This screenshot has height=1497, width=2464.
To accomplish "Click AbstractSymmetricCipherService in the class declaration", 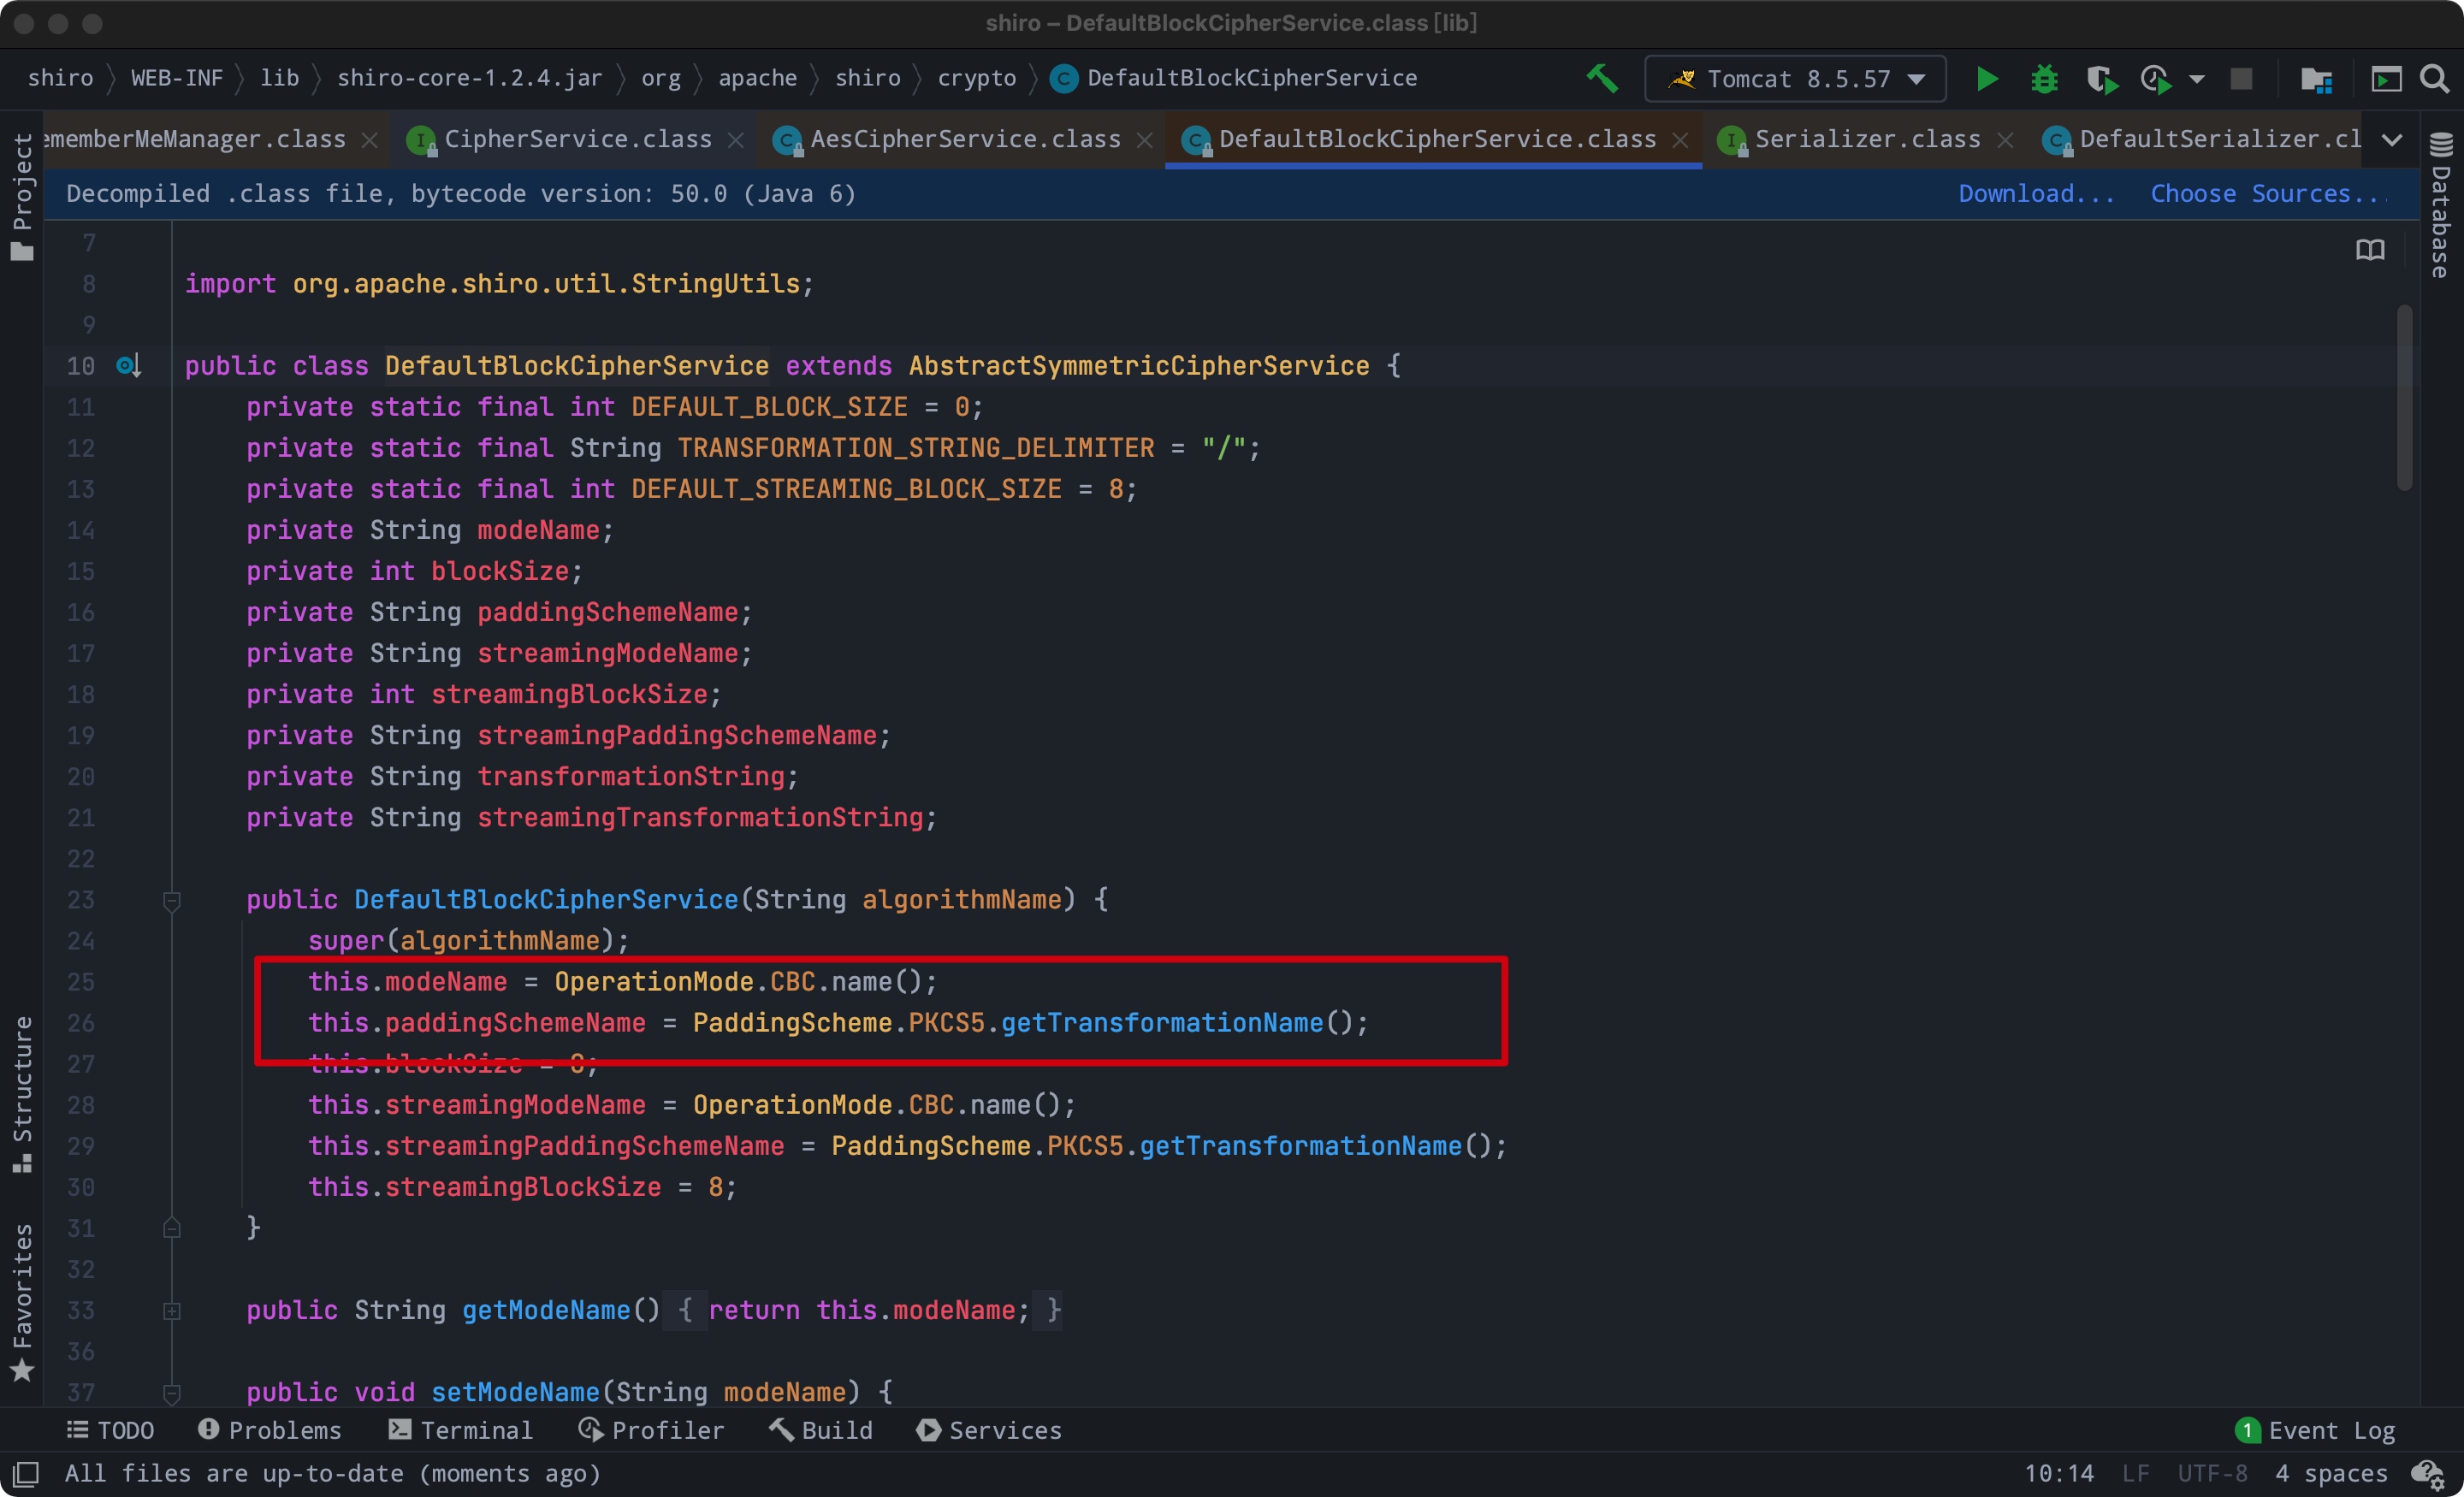I will (x=1138, y=366).
